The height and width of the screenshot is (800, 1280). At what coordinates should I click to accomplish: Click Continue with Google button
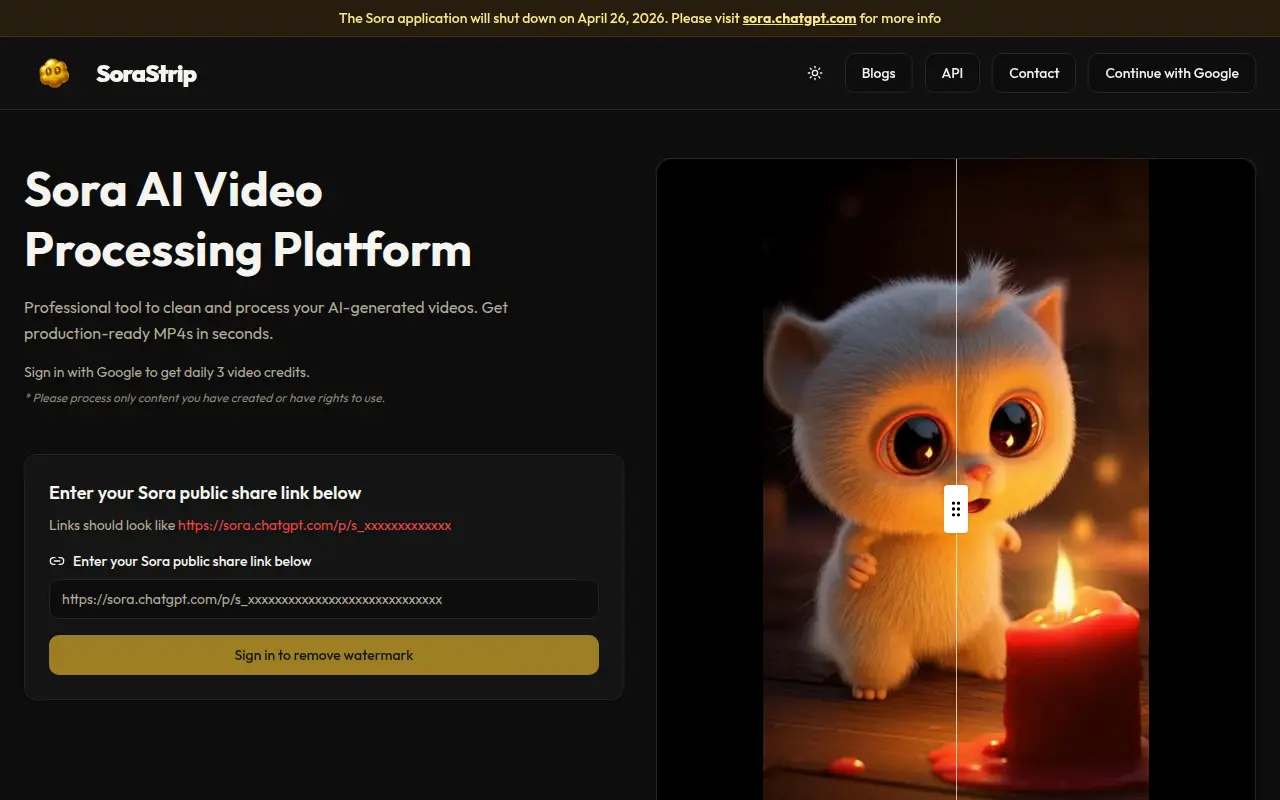pos(1172,73)
